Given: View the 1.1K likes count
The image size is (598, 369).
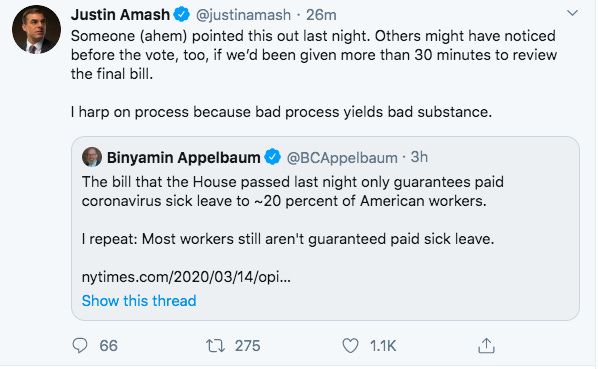Looking at the screenshot, I should (383, 346).
